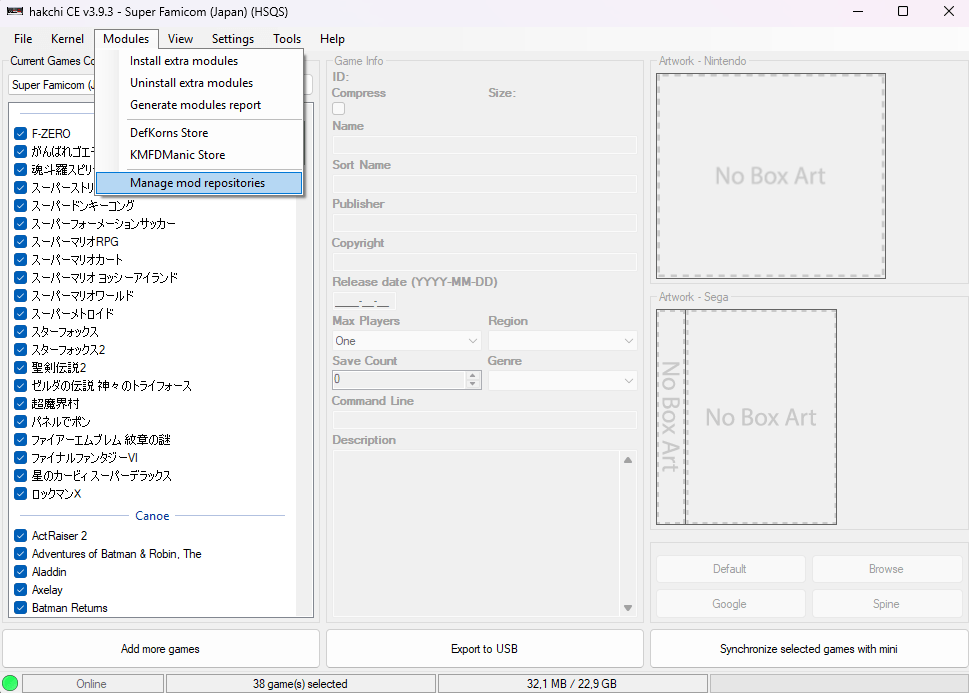Select game パネルでポン in list
Screen dimensions: 969x693
point(61,422)
